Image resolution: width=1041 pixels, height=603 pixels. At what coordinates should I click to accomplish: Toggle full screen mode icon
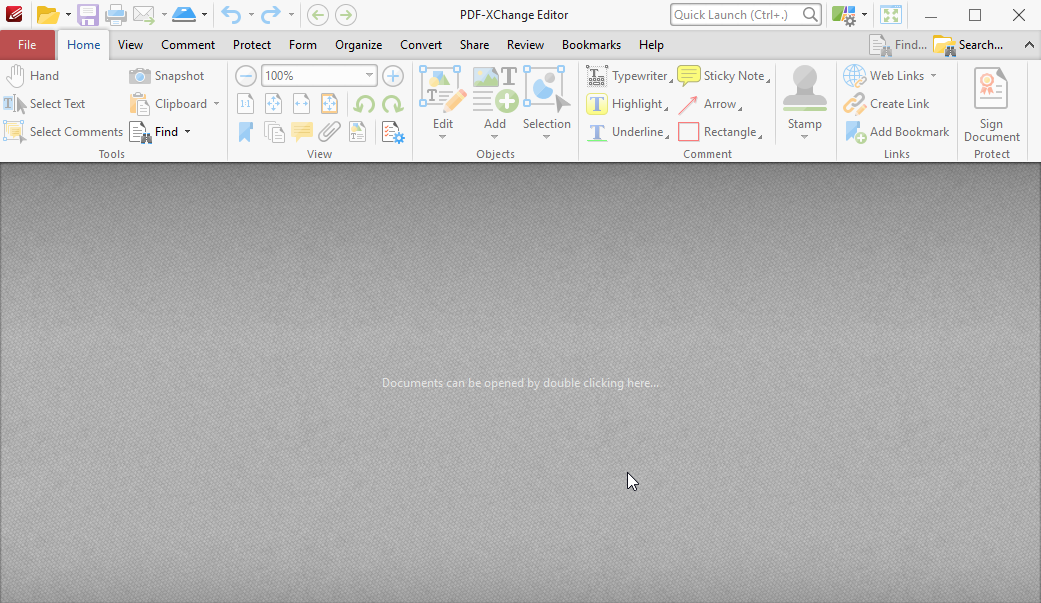(x=891, y=15)
